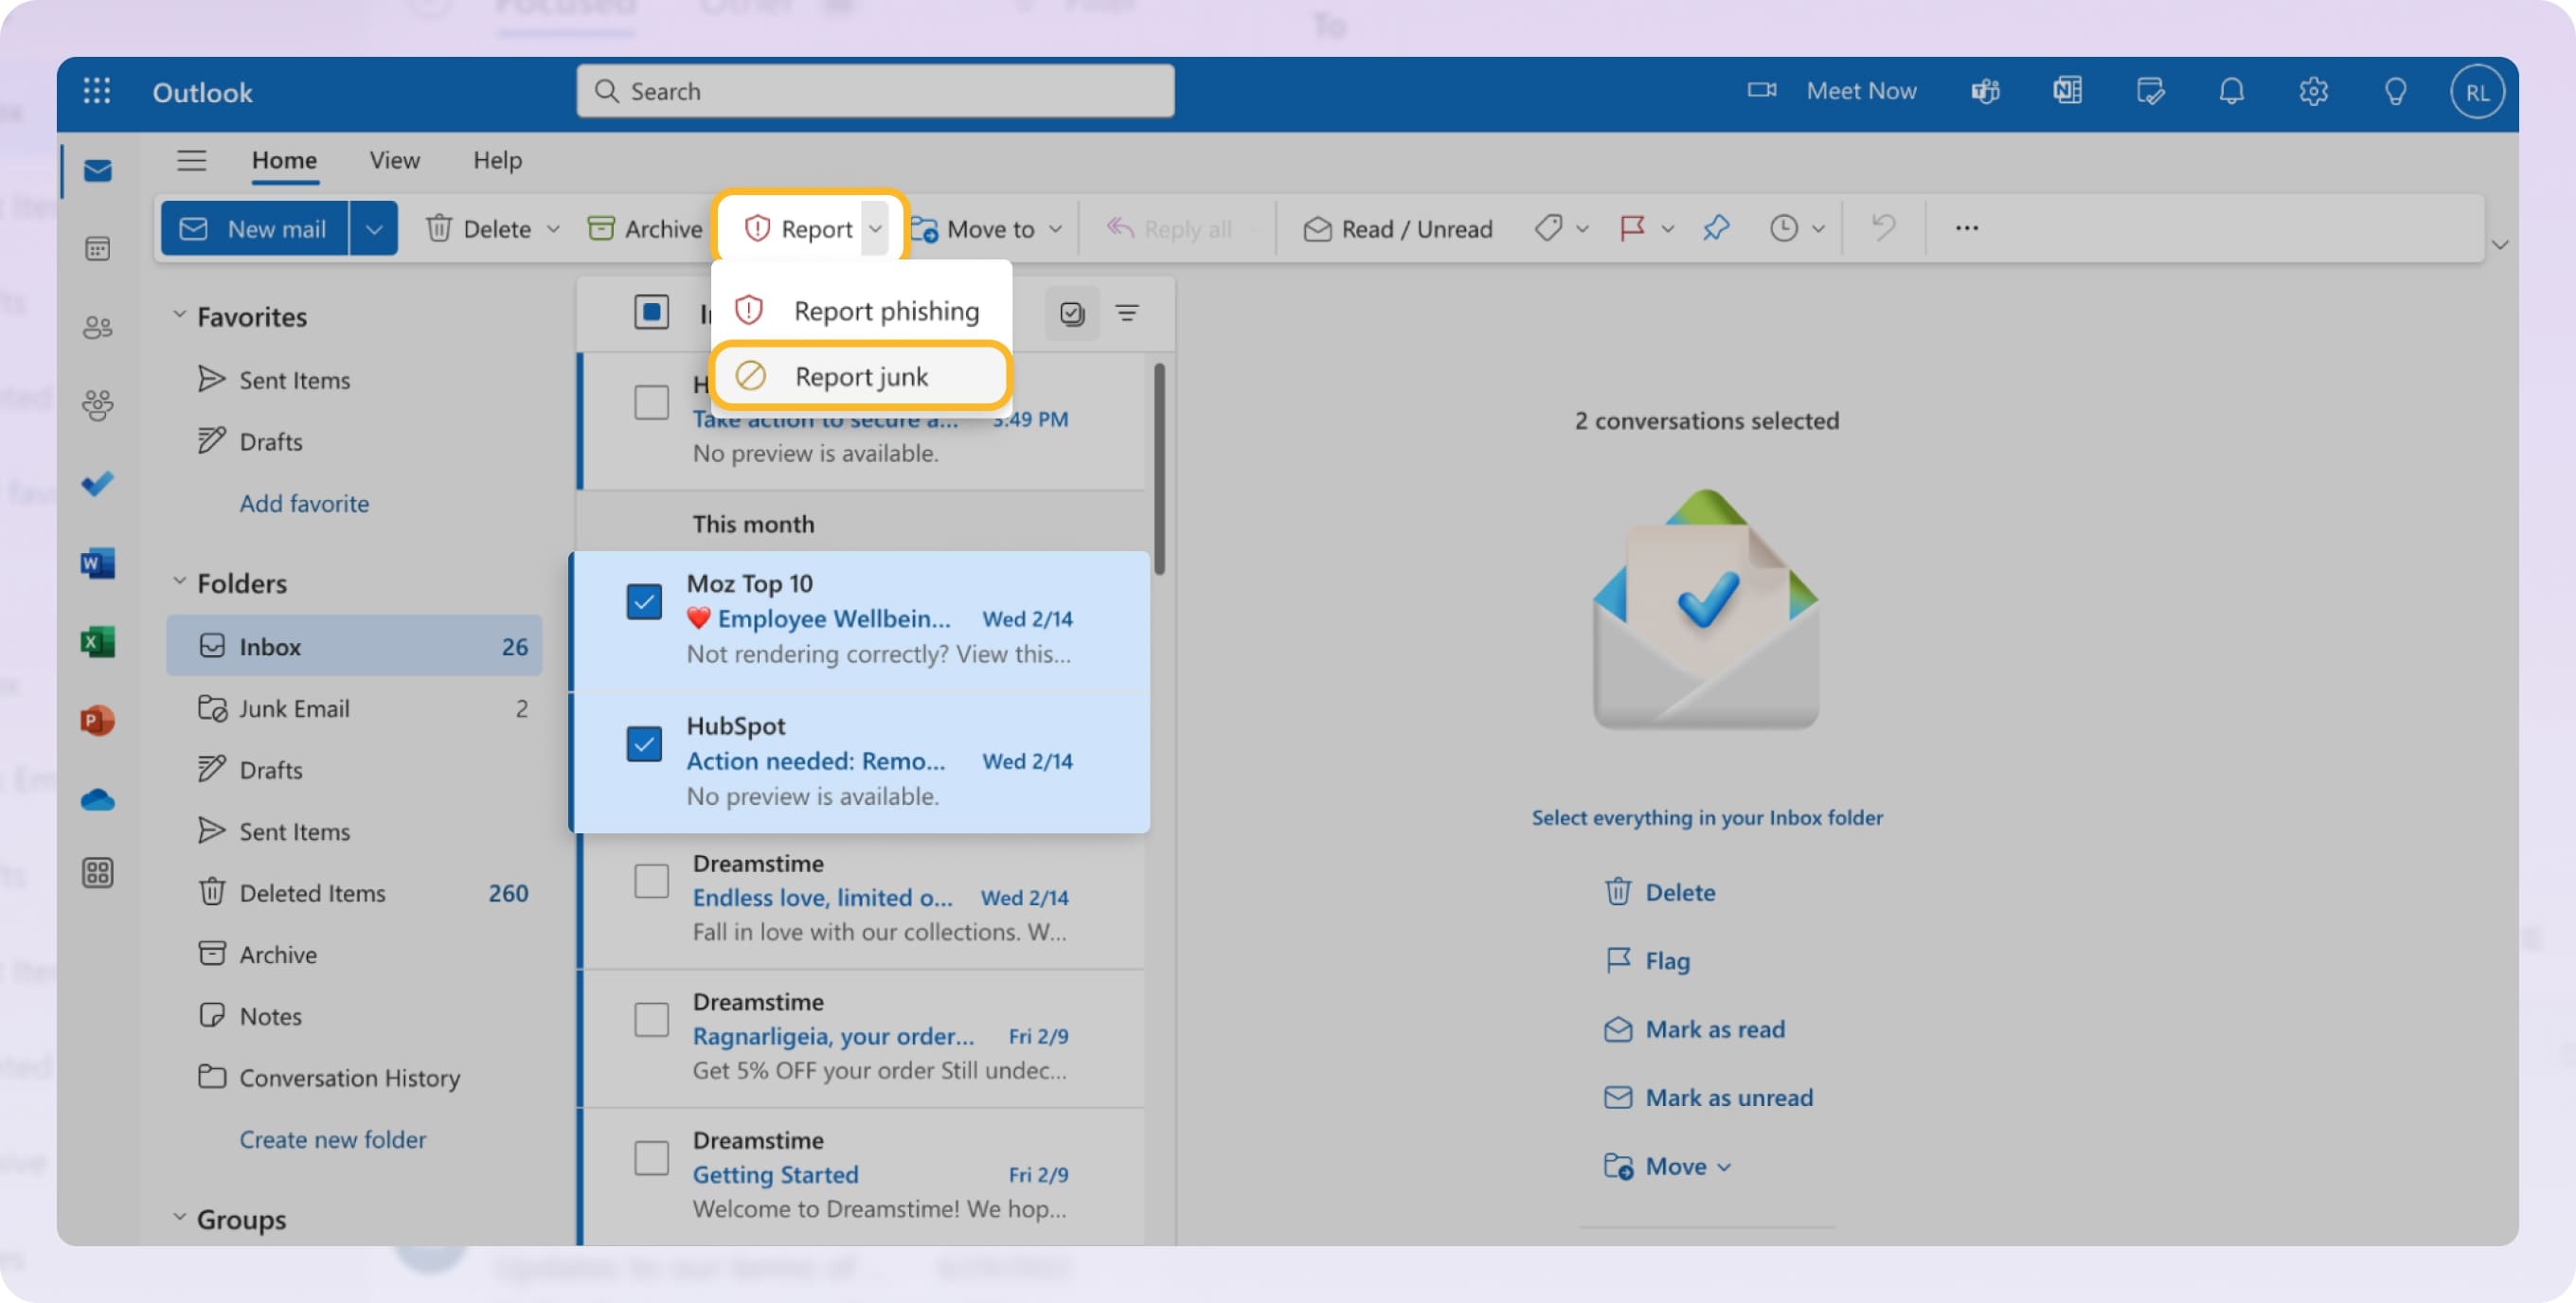Collapse the Favorites section
This screenshot has height=1303, width=2576.
(180, 313)
